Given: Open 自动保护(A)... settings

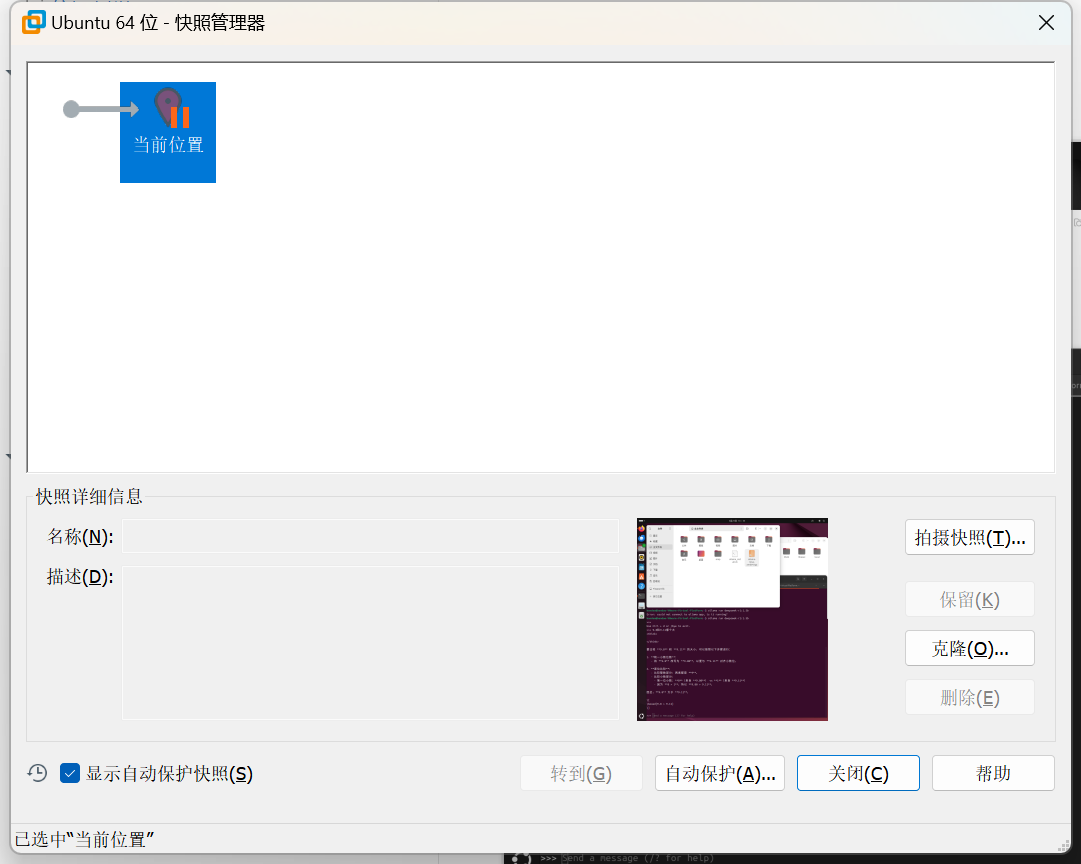Looking at the screenshot, I should coord(720,773).
